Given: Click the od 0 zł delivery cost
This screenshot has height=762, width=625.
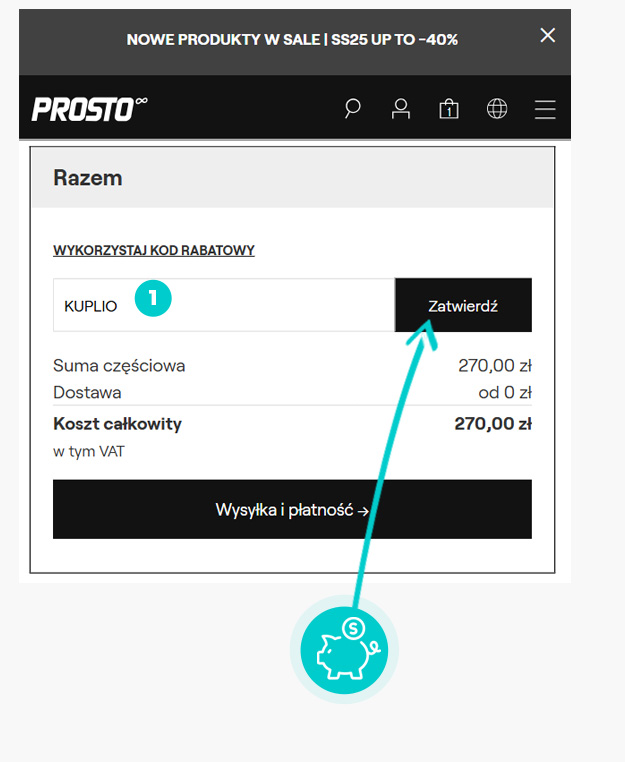Looking at the screenshot, I should [x=504, y=392].
